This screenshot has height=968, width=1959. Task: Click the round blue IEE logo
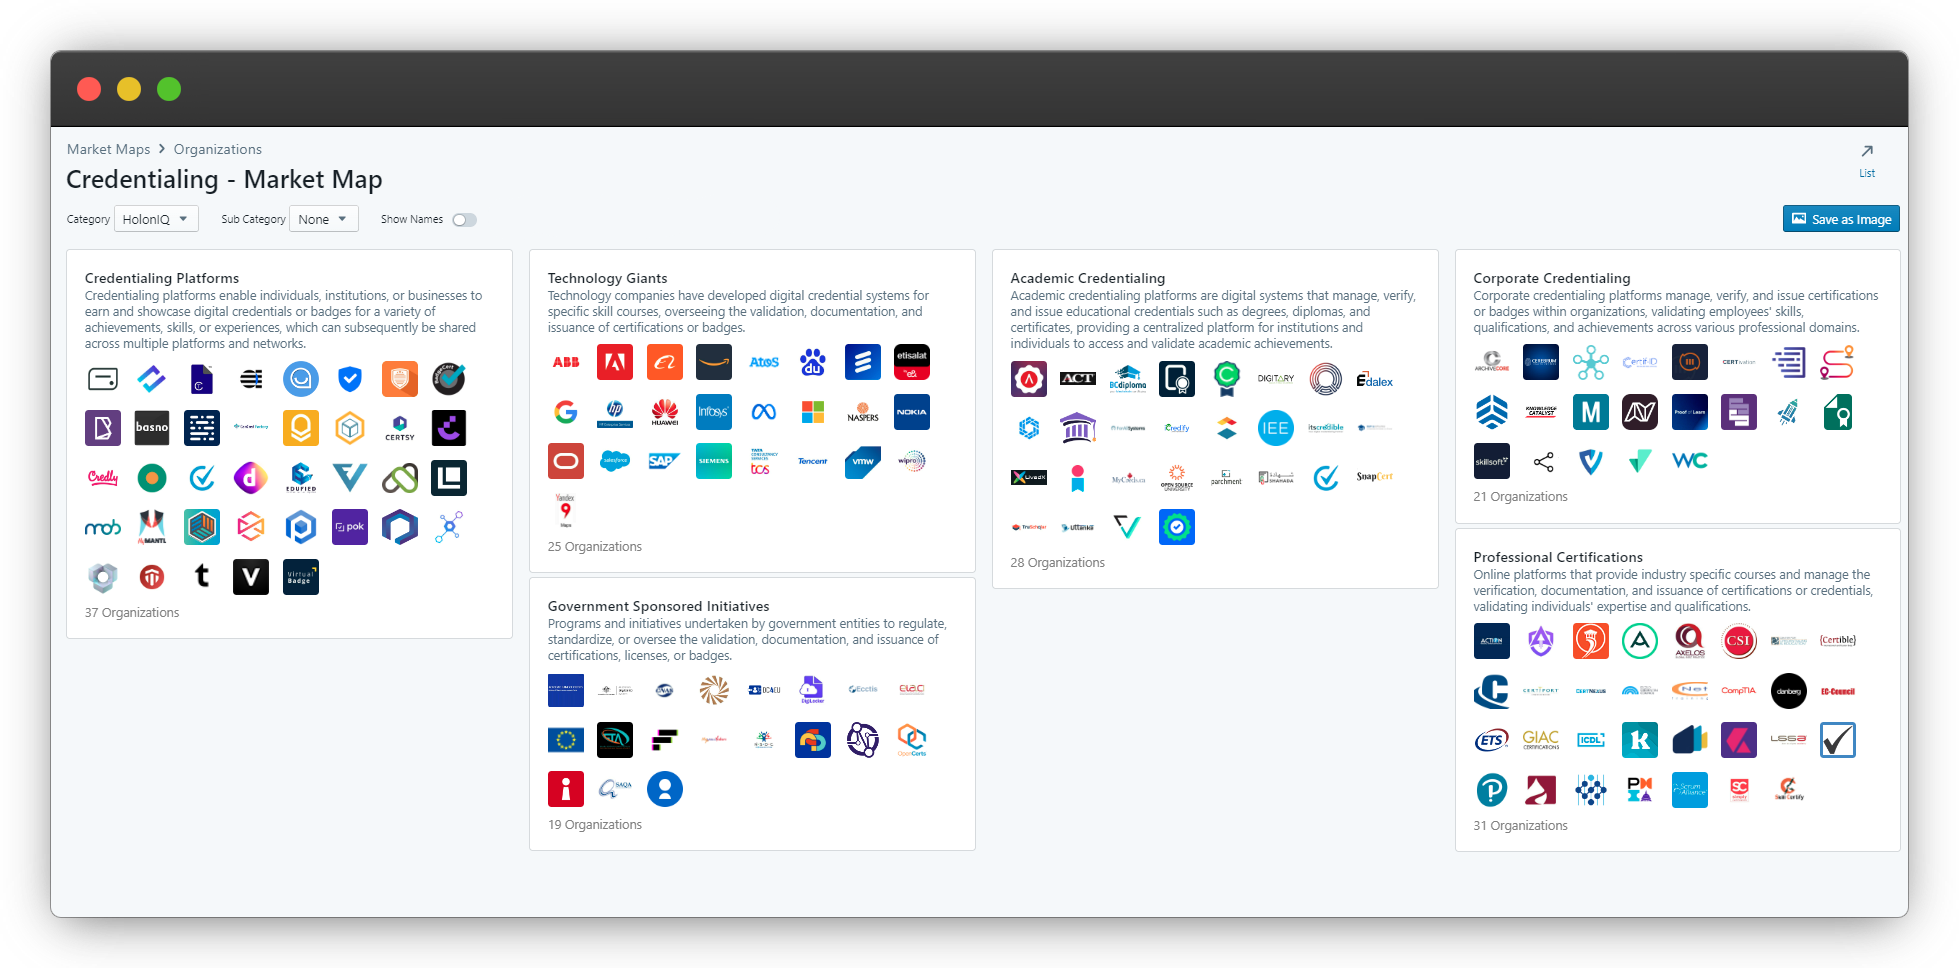click(1276, 428)
